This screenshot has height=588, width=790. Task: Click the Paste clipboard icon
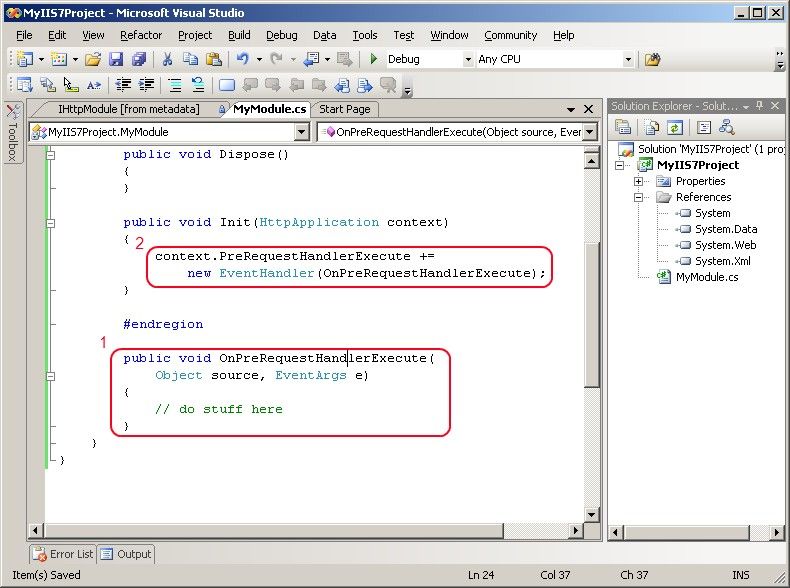coord(212,60)
